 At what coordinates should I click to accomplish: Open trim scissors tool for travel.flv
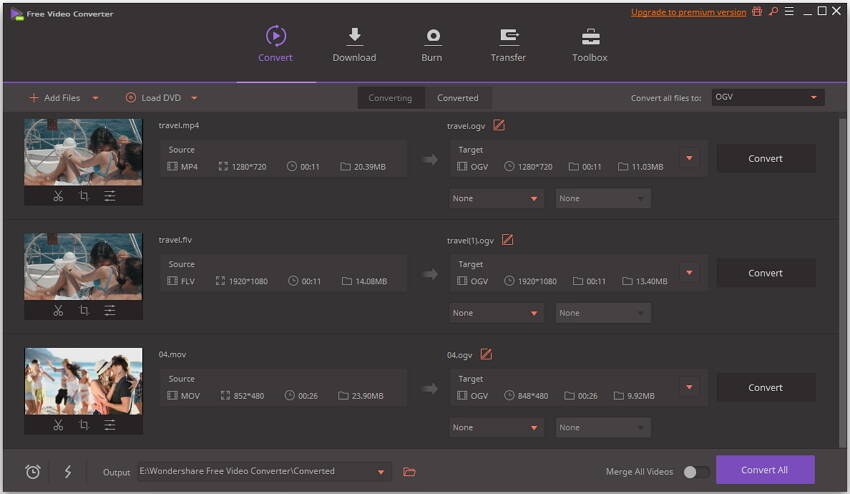coord(58,311)
